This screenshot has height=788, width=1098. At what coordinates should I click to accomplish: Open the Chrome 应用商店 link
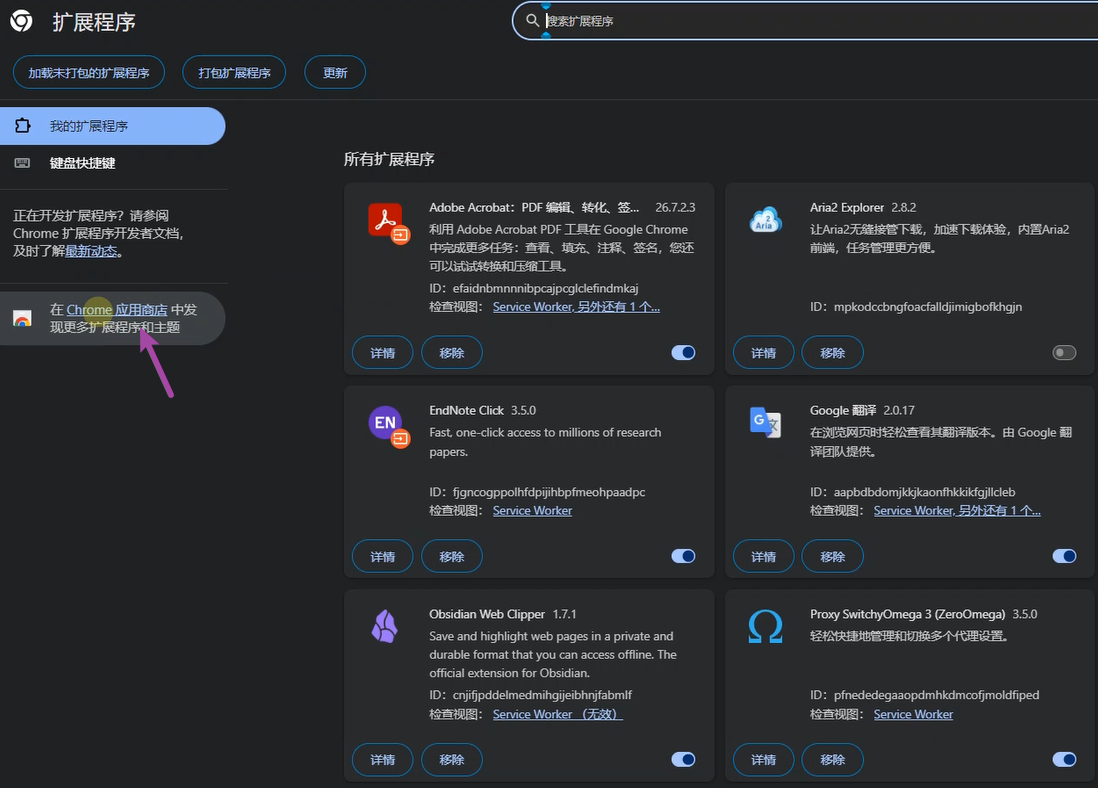tap(117, 310)
